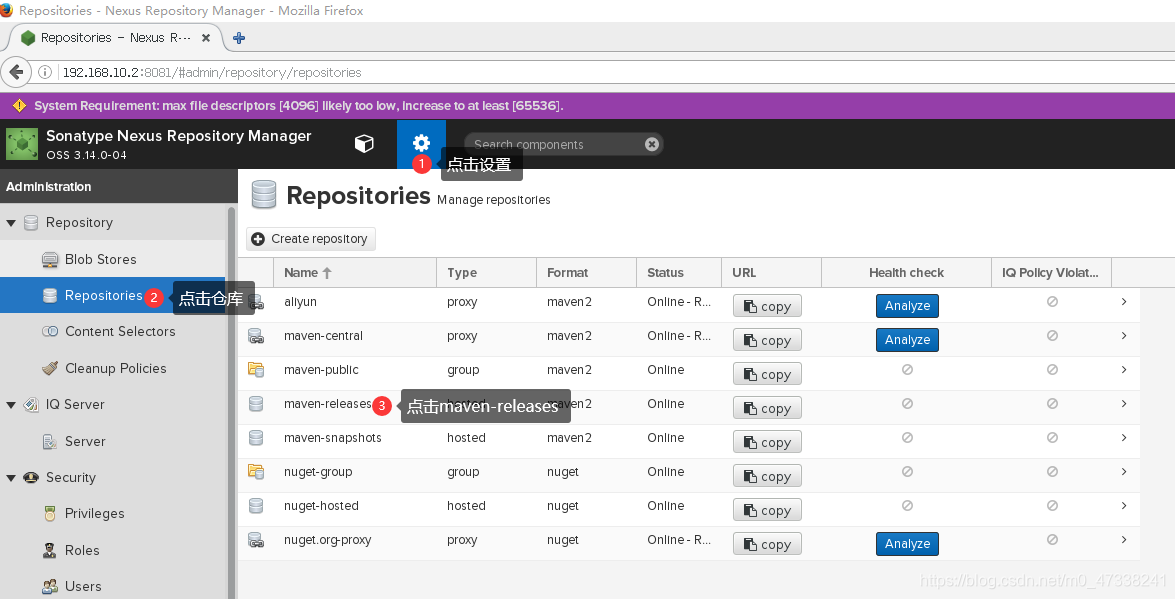Go back with the browser back arrow
The image size is (1175, 599).
pyautogui.click(x=16, y=73)
